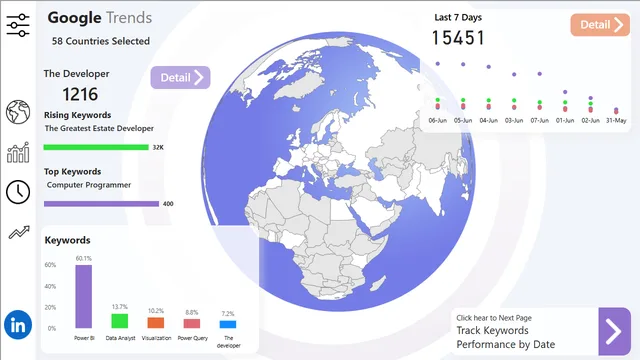Click 'The Greatest Estate Developer' keyword

pos(99,128)
